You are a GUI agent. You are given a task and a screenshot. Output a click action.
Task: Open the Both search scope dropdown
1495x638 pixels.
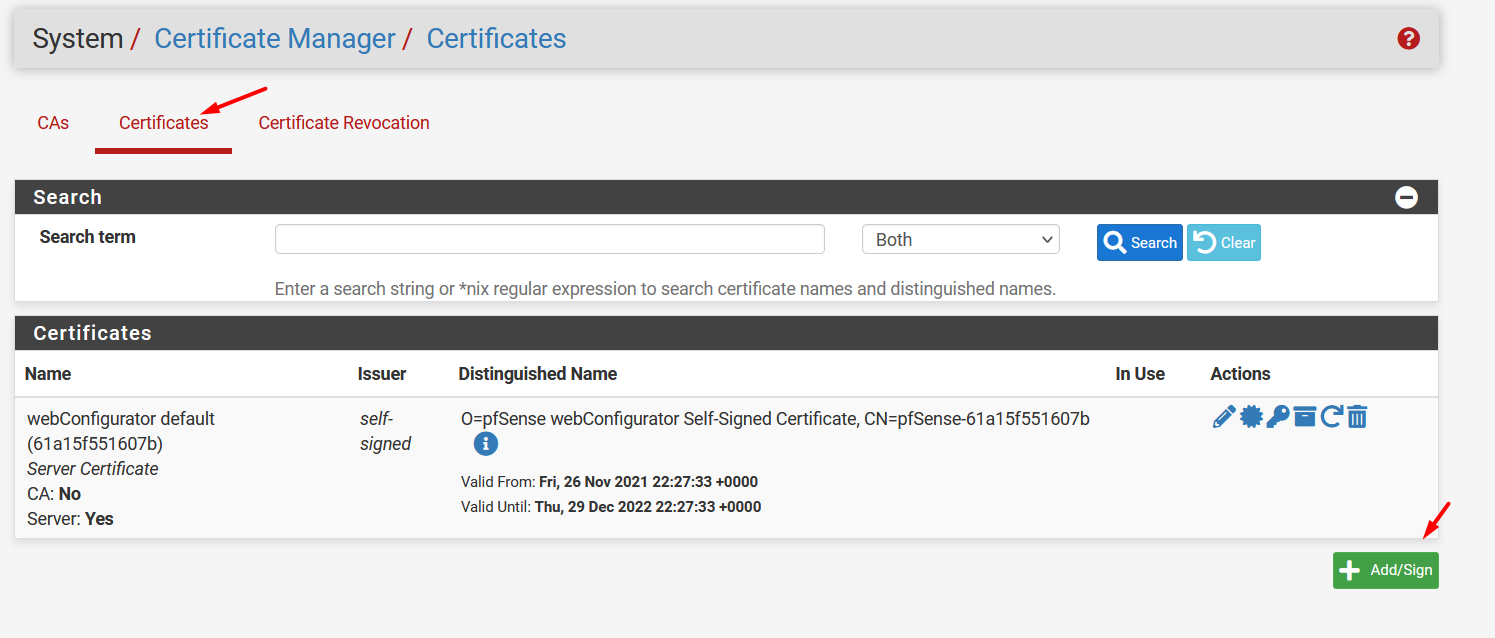(x=960, y=240)
